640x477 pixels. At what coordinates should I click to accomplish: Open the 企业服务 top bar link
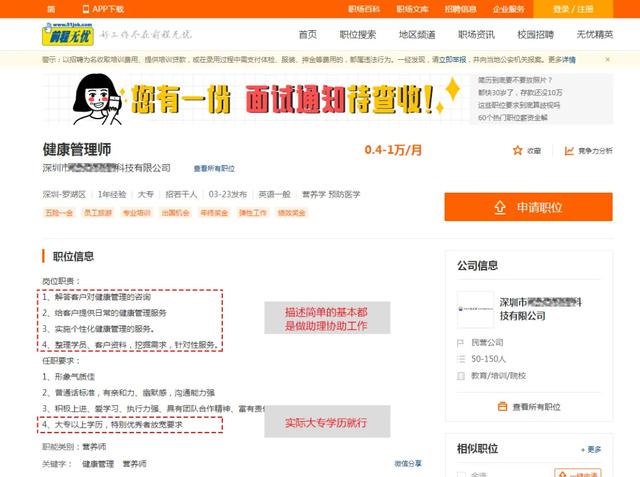509,9
